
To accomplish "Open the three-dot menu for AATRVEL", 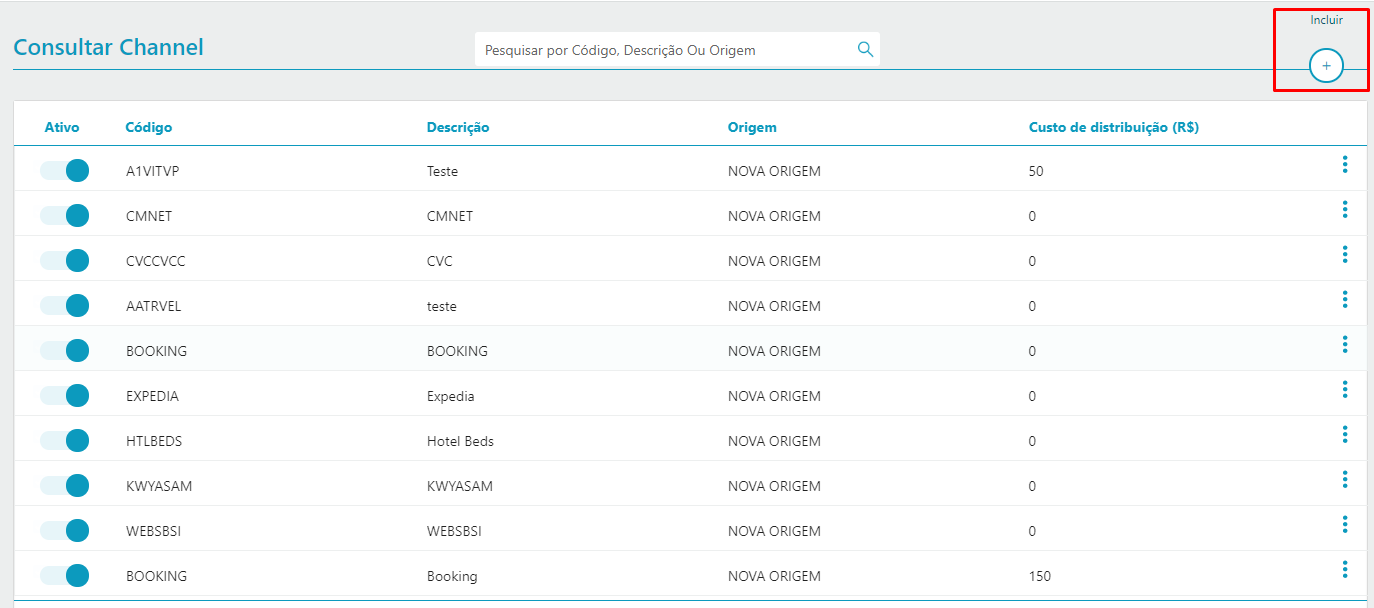I will tap(1345, 299).
